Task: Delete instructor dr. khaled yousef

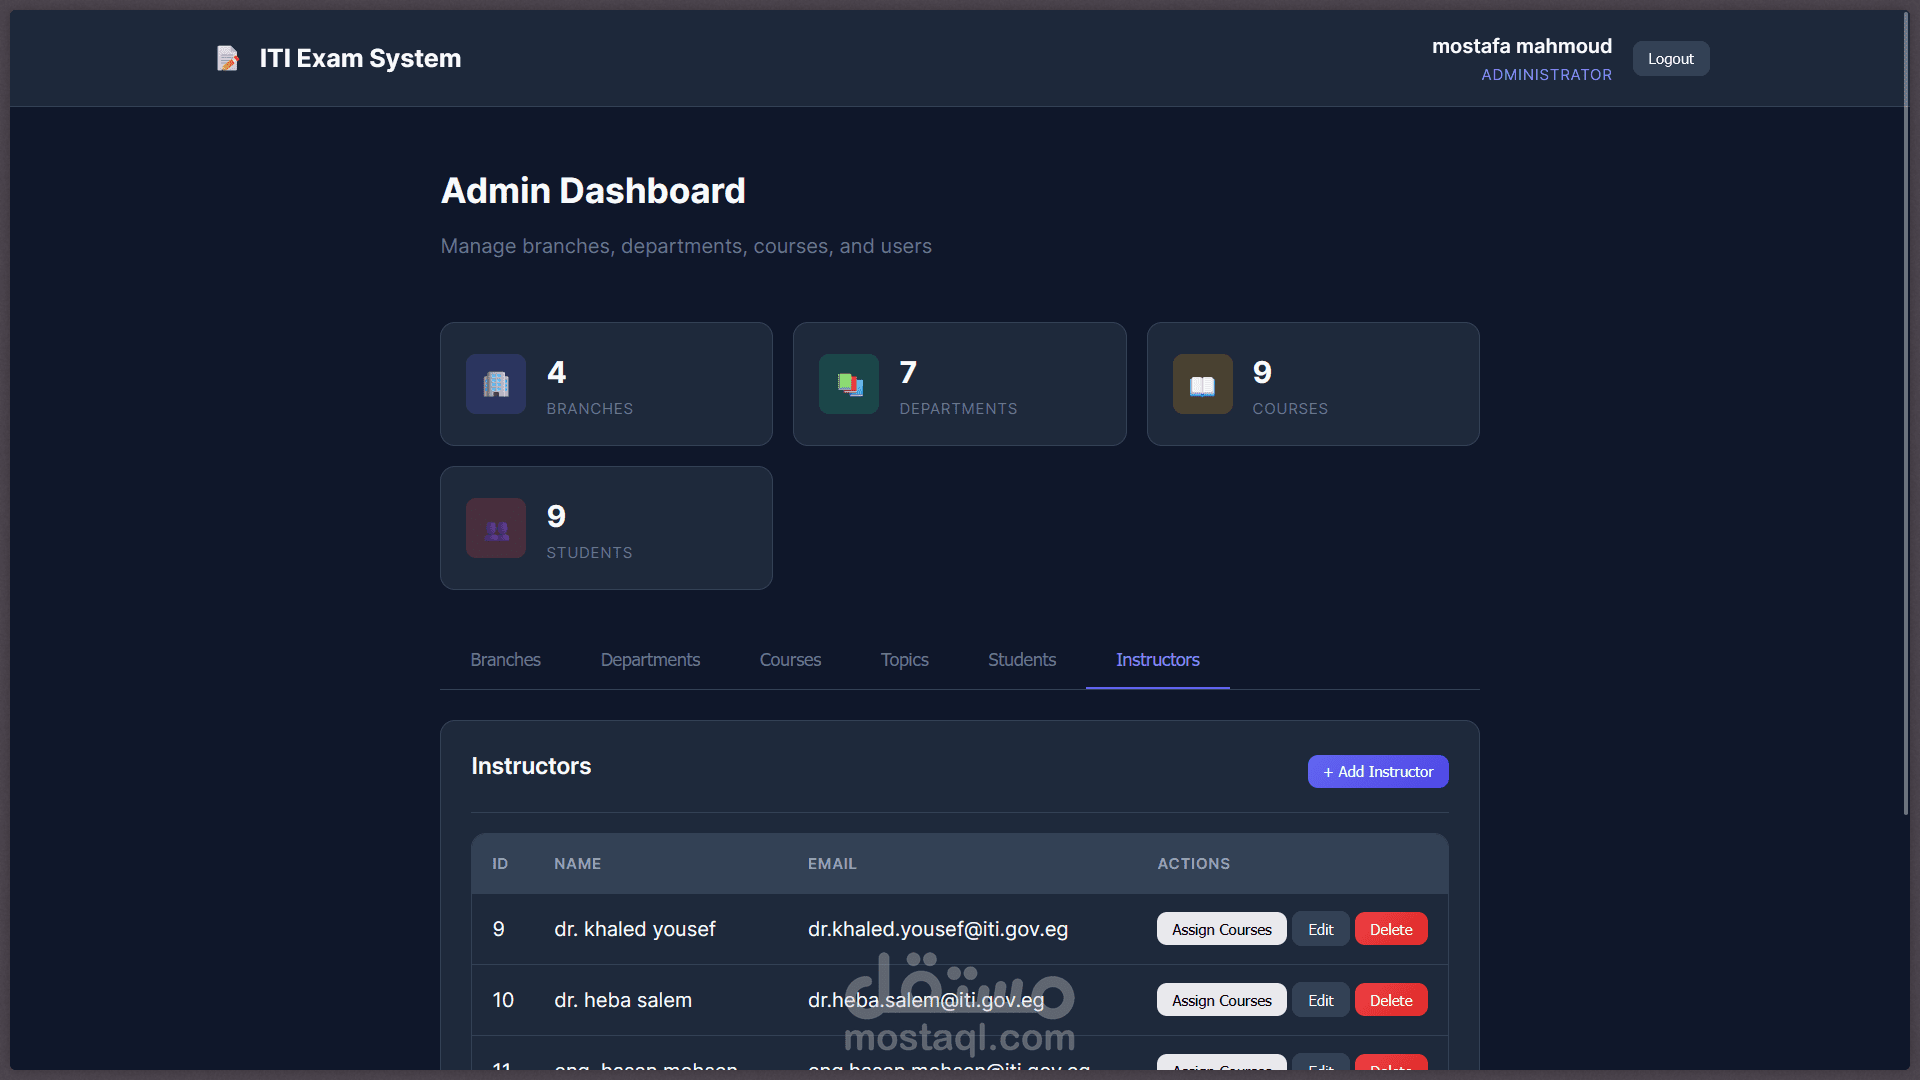Action: [1390, 929]
